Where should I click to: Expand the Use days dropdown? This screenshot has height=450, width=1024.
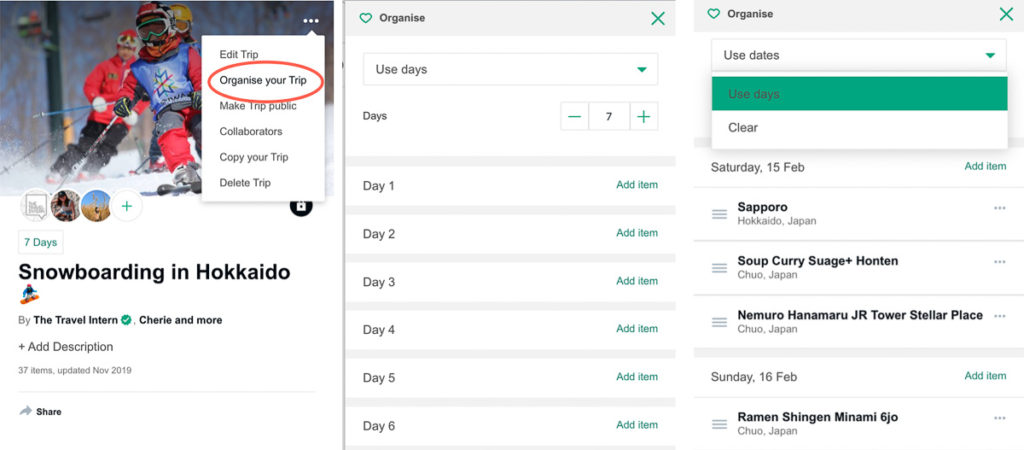click(x=511, y=69)
